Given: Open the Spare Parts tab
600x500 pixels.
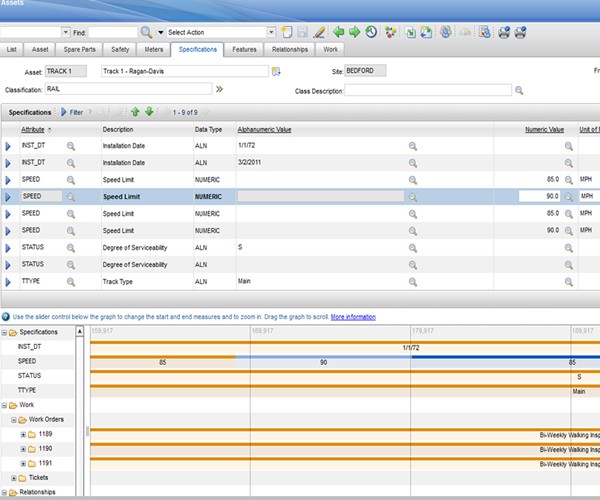Looking at the screenshot, I should click(80, 49).
